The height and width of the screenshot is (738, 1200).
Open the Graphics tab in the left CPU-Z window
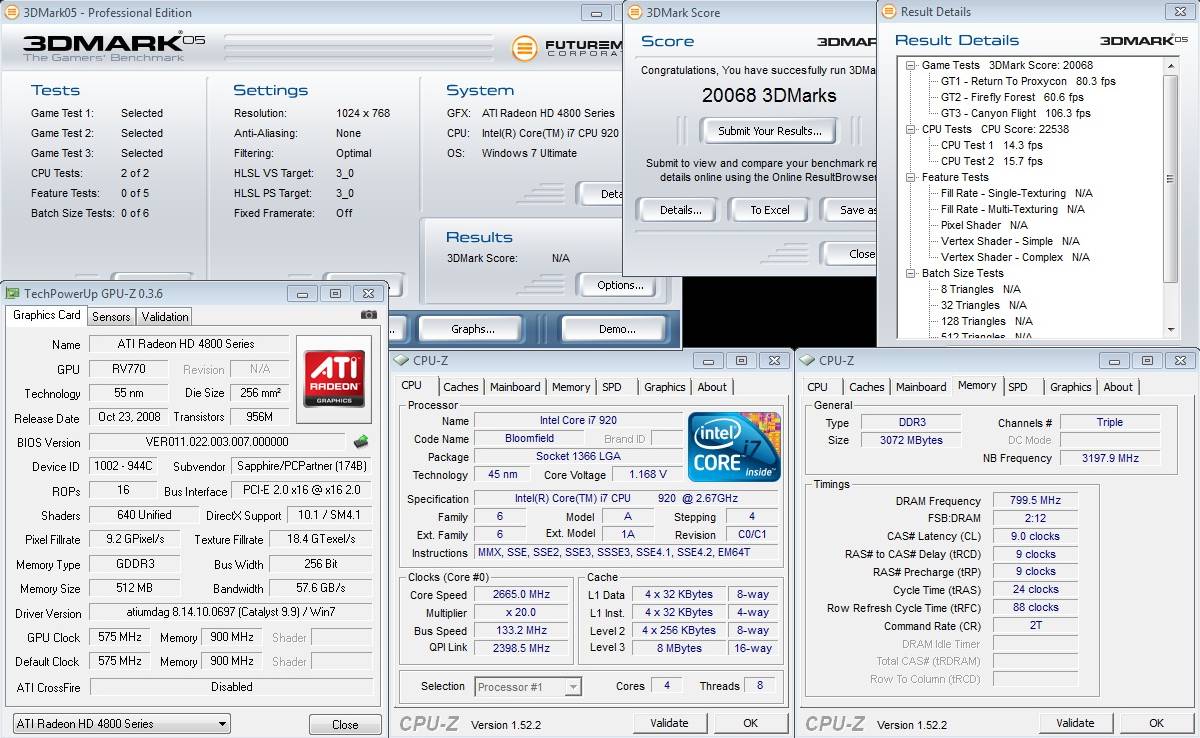pyautogui.click(x=665, y=387)
